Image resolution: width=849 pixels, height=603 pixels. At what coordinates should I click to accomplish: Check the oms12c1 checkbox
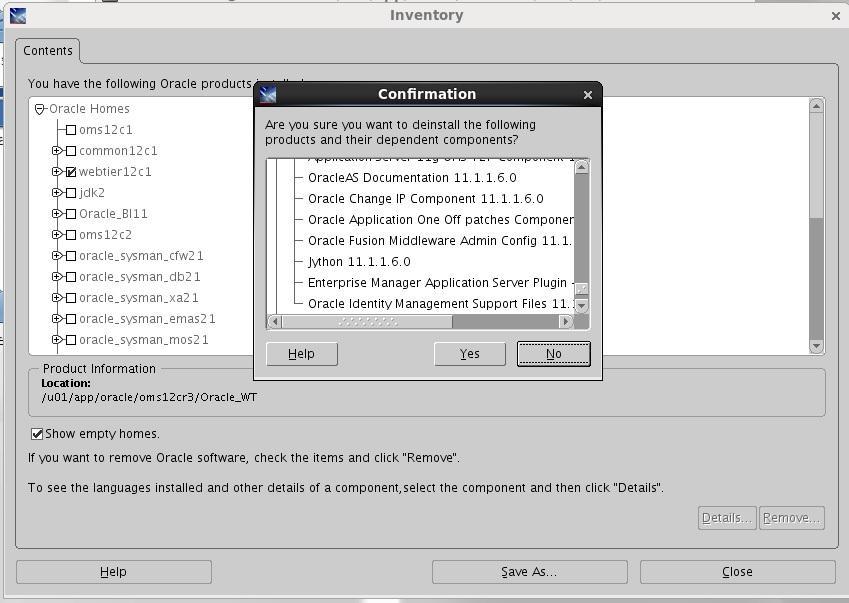[x=71, y=130]
